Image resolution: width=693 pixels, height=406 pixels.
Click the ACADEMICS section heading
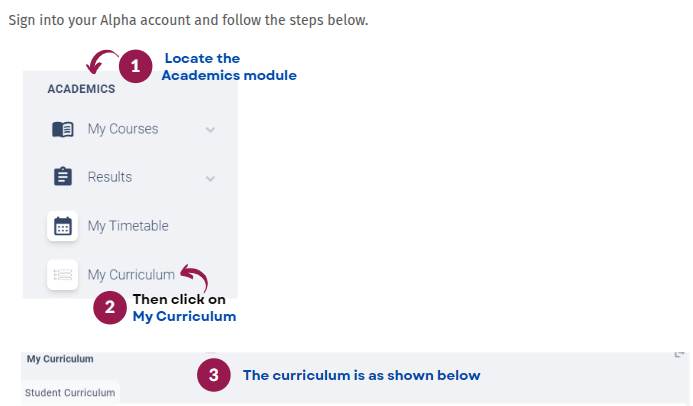tap(81, 89)
